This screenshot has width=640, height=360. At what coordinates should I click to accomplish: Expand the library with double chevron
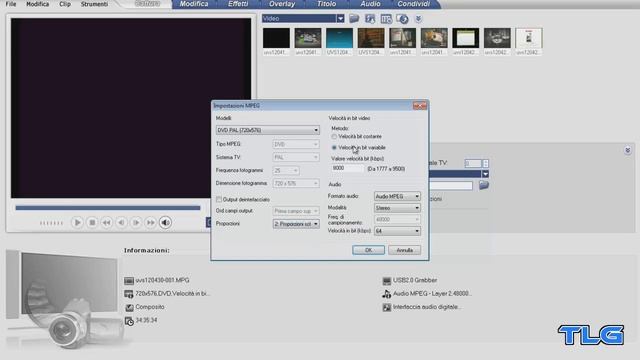(418, 19)
